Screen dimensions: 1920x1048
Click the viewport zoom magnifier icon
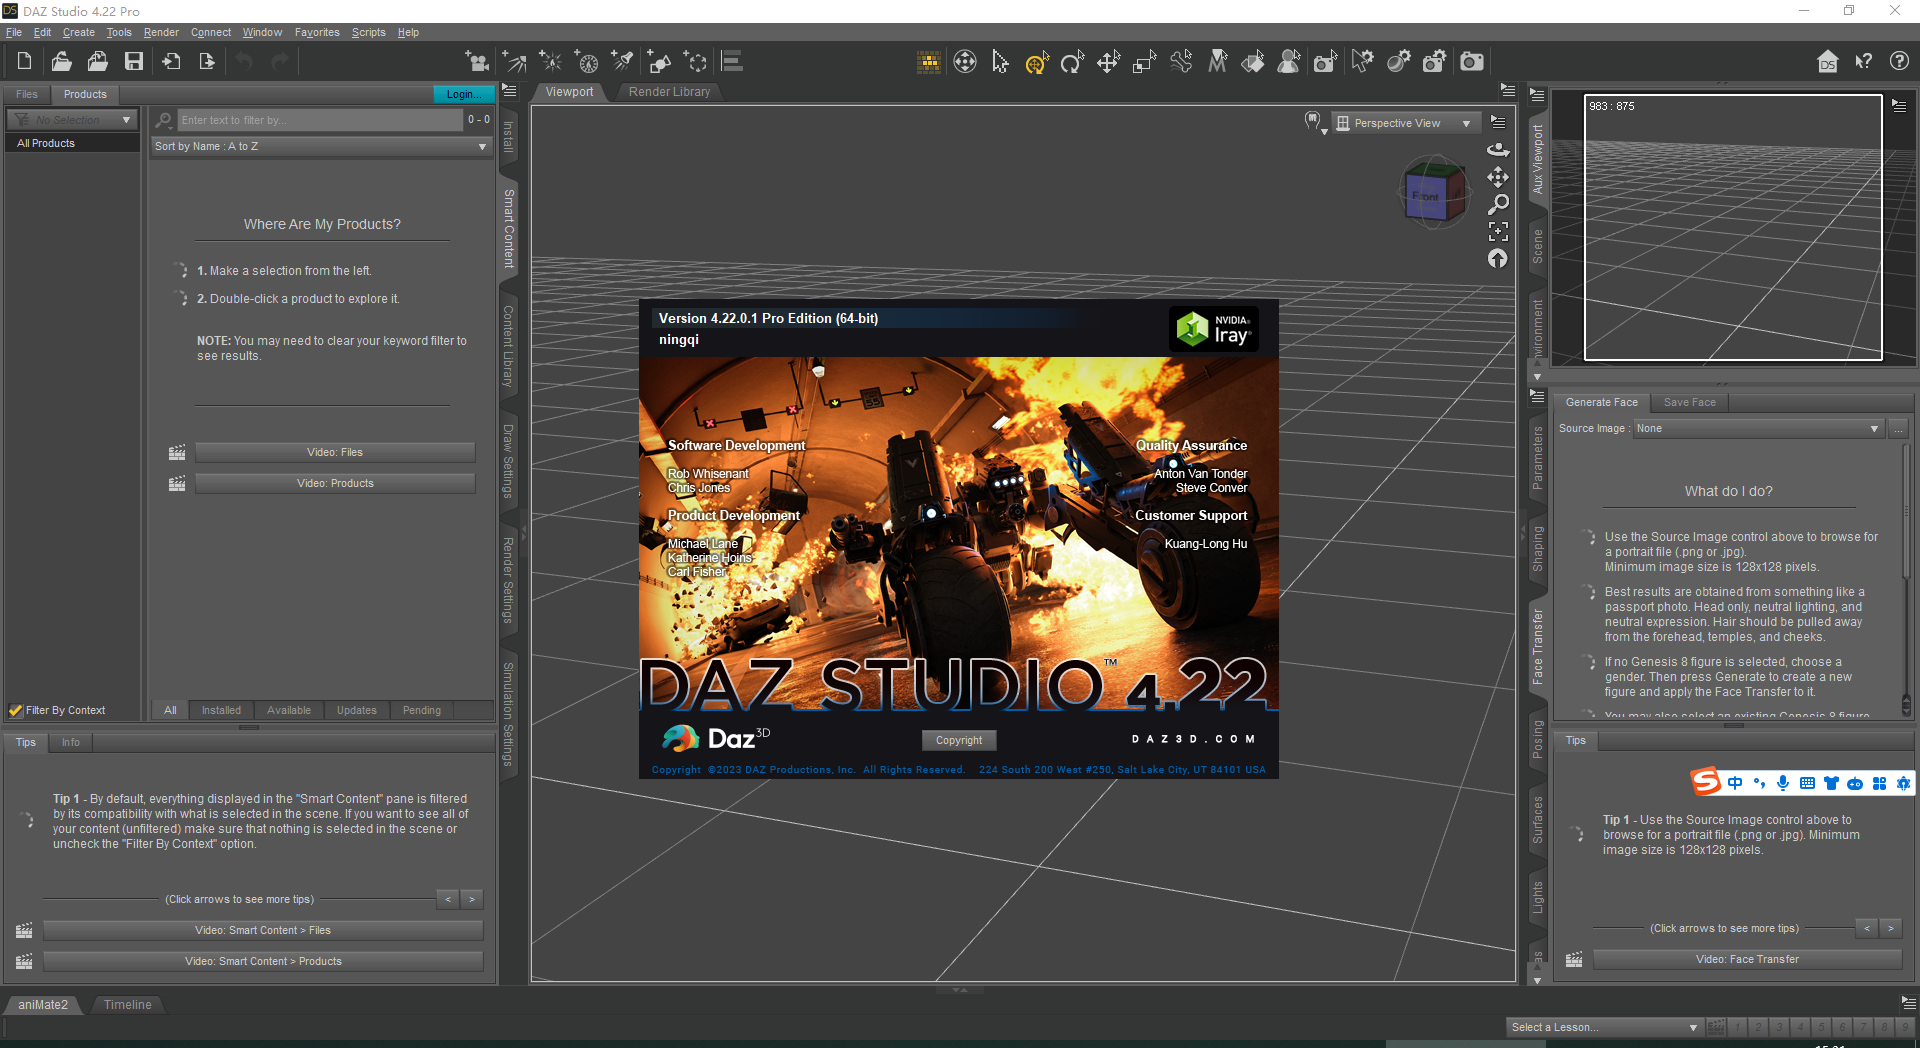[x=1497, y=204]
